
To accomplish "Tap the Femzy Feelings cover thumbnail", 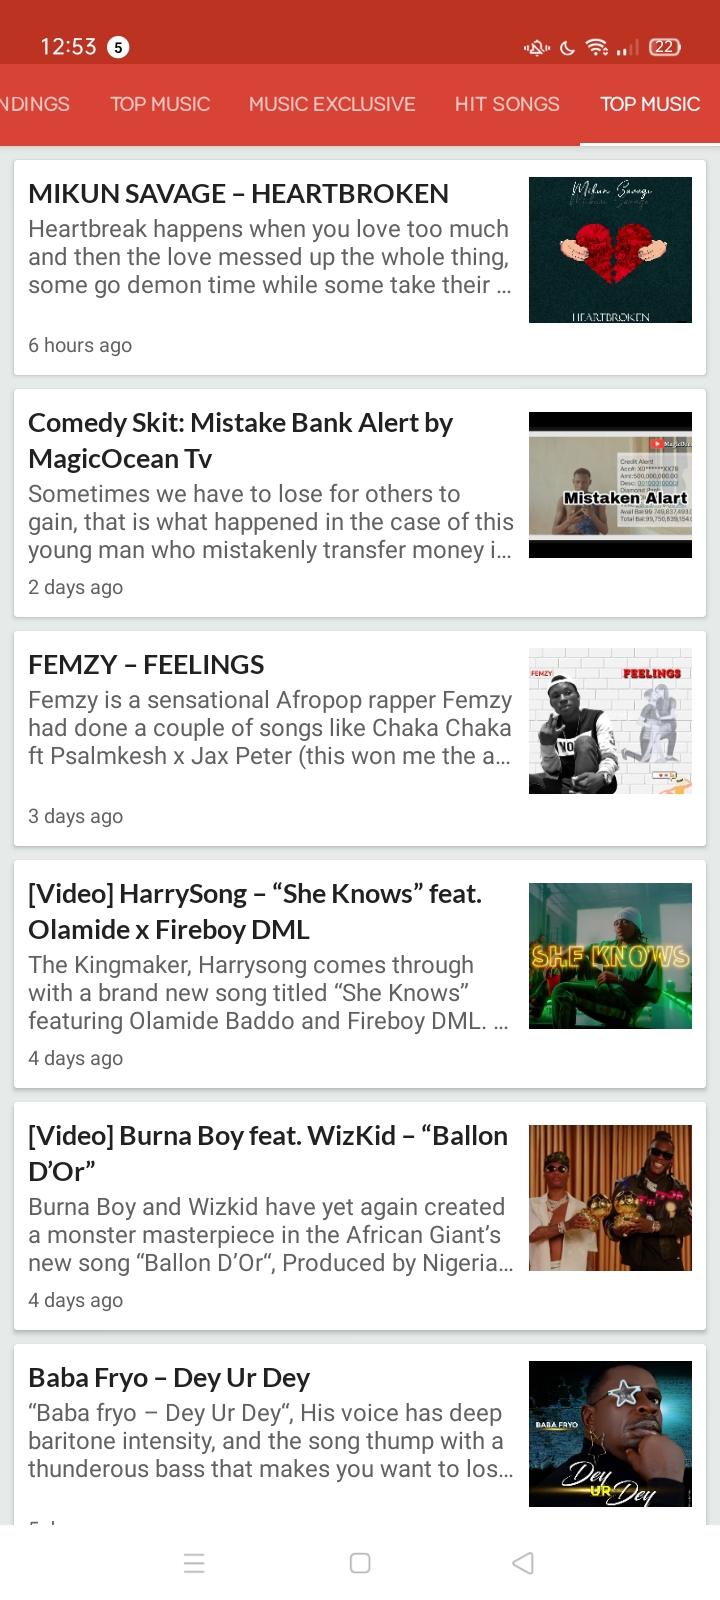I will click(x=610, y=721).
